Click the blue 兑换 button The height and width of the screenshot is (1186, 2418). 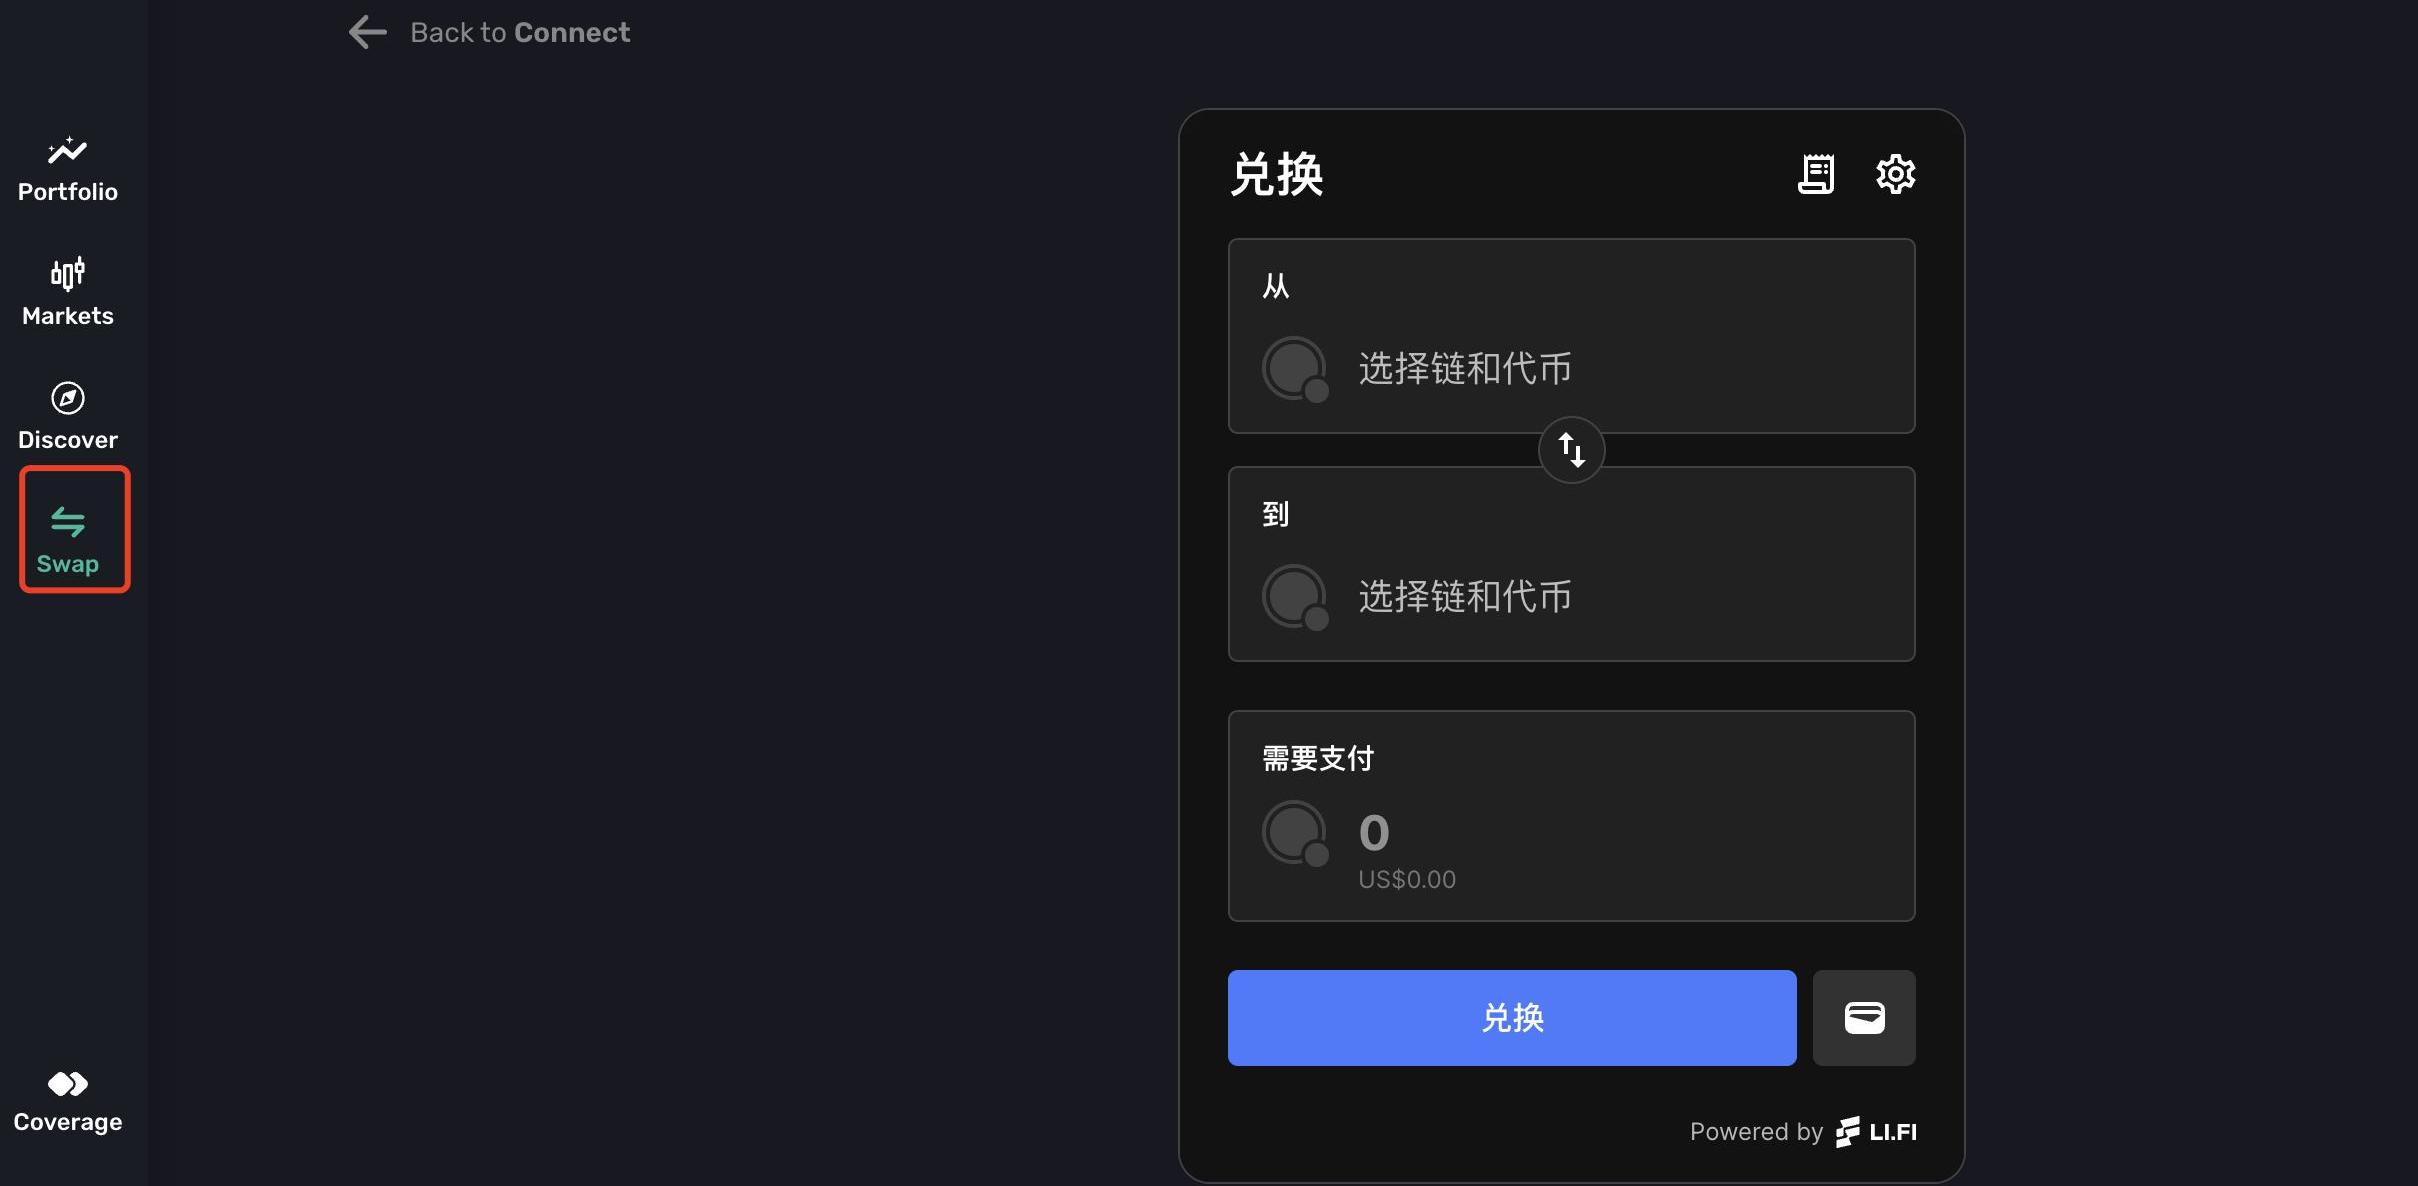click(1512, 1018)
